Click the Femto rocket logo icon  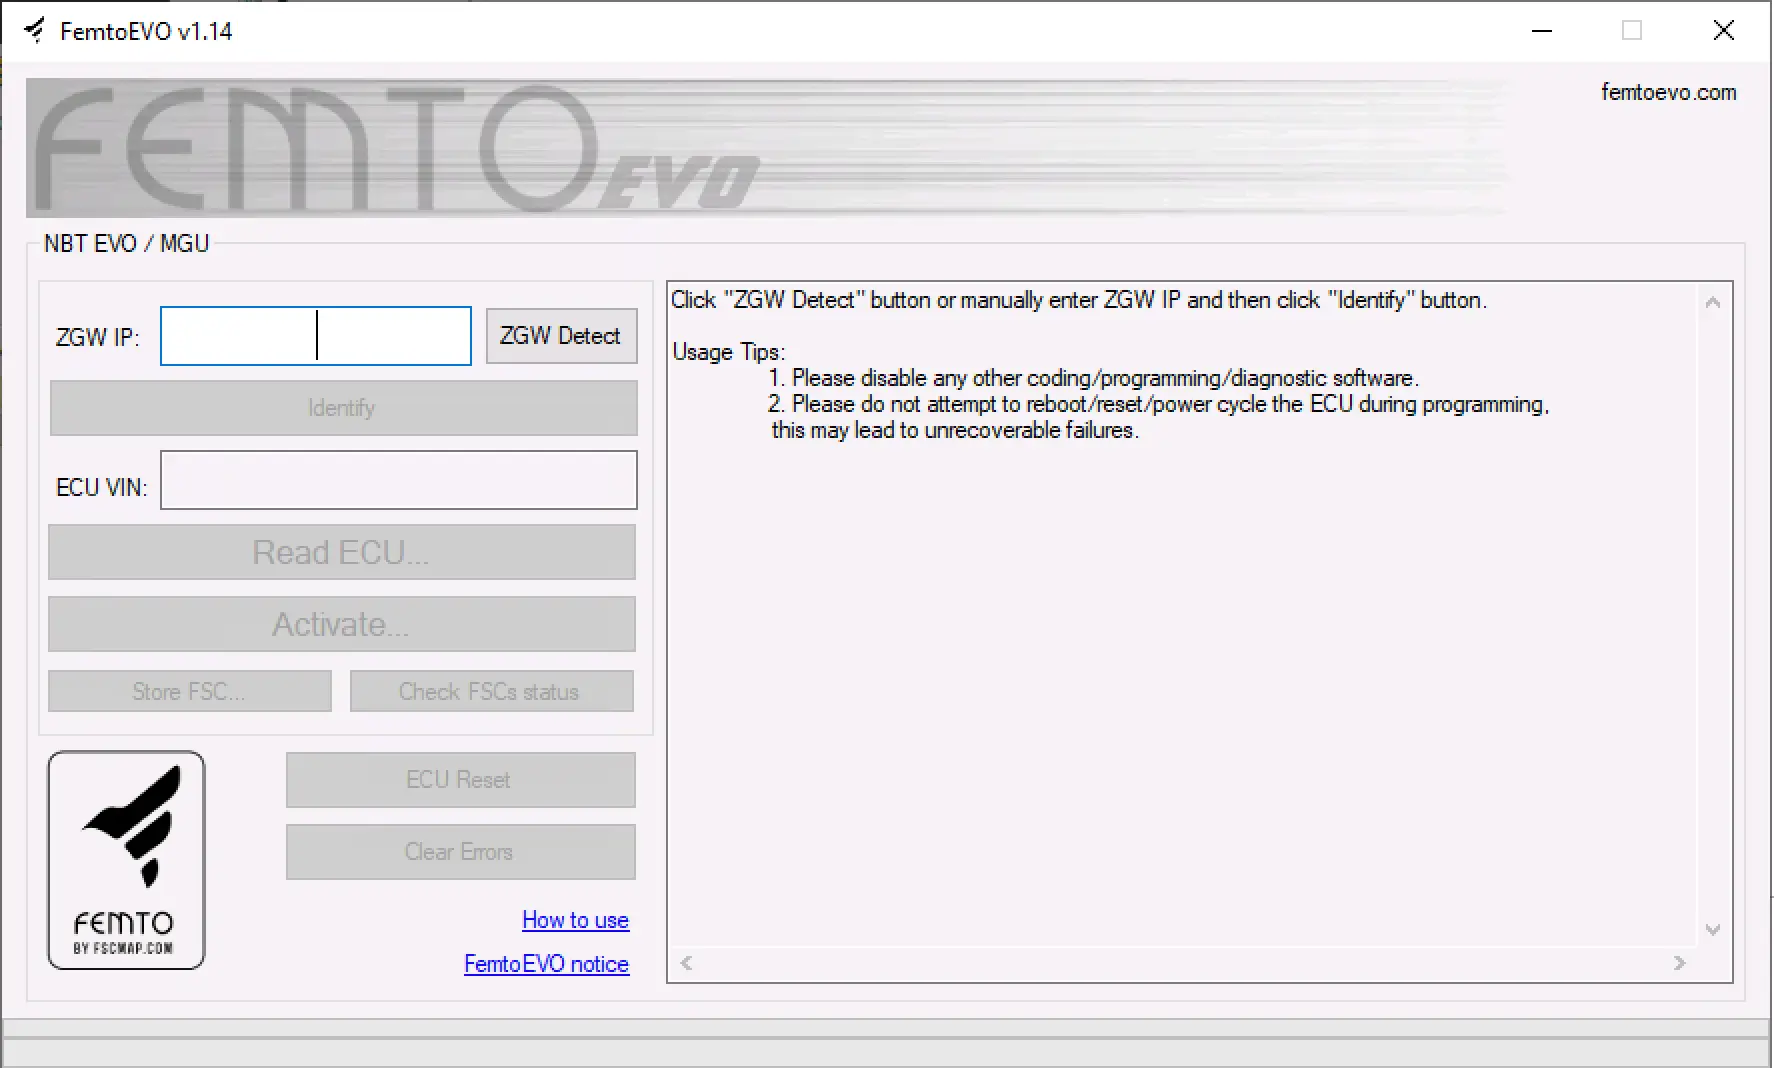126,860
